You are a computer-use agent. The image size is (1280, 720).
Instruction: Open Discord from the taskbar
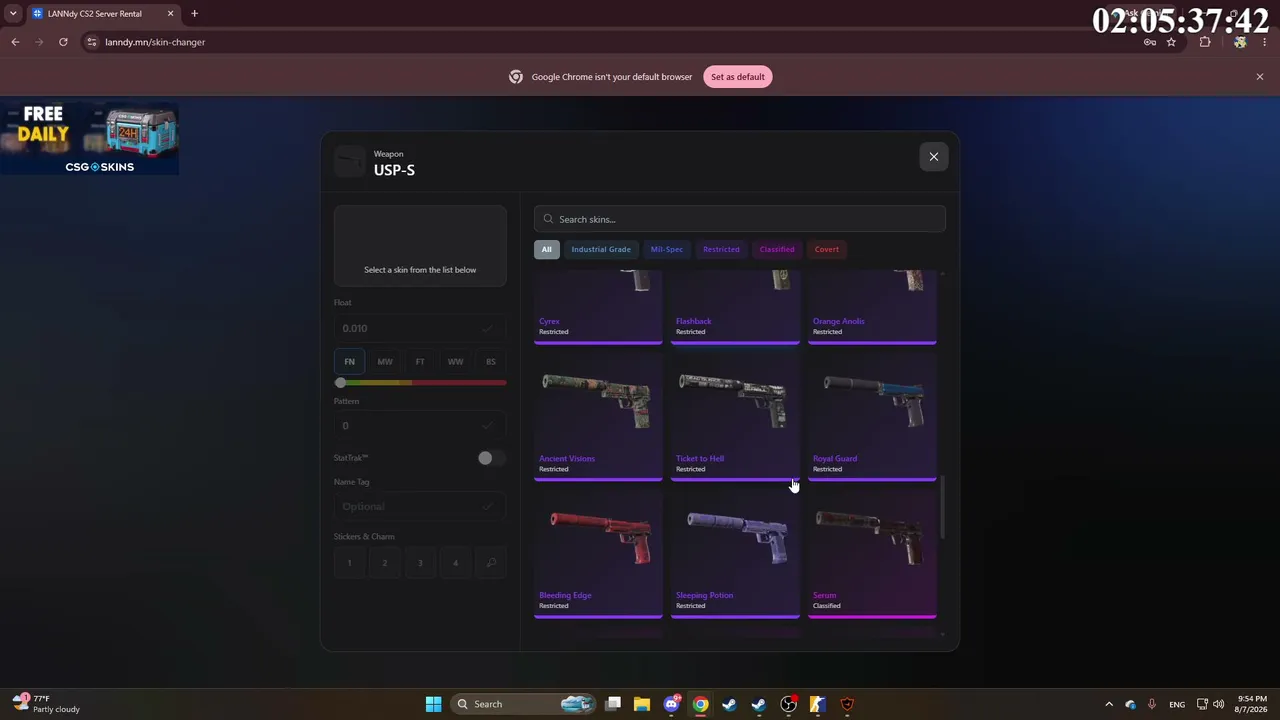(x=672, y=704)
